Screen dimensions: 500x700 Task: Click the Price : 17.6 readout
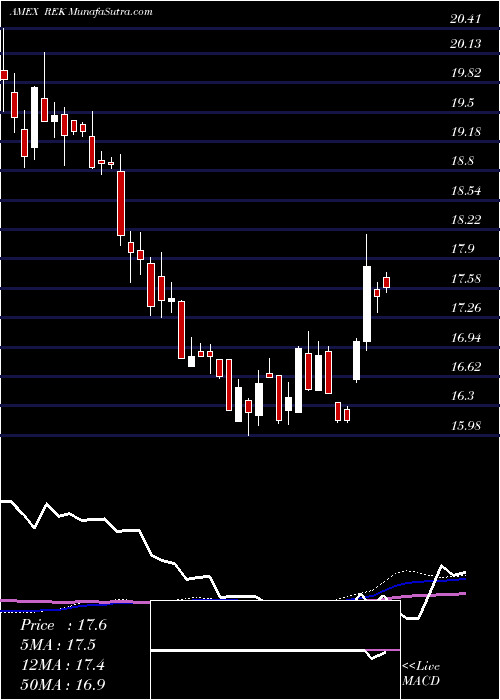click(x=63, y=625)
